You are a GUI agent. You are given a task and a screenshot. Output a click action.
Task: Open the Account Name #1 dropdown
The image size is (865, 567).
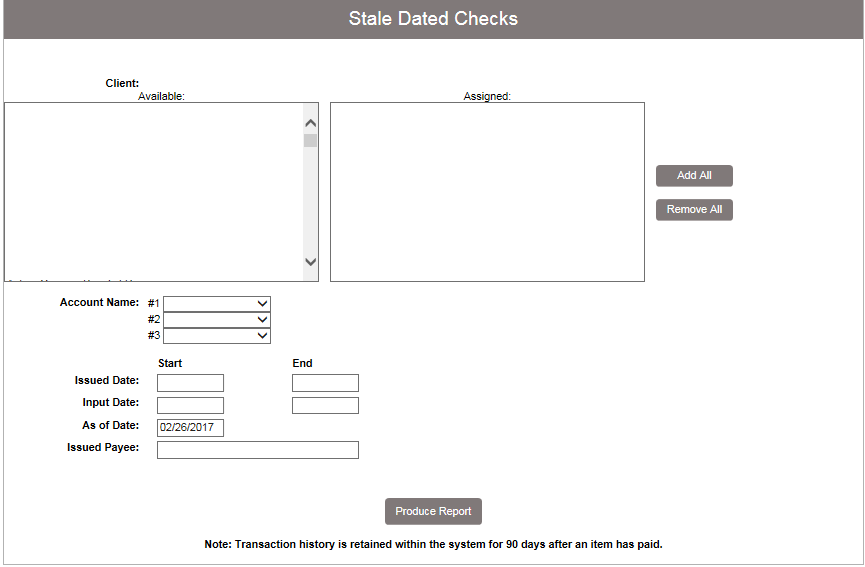(217, 304)
